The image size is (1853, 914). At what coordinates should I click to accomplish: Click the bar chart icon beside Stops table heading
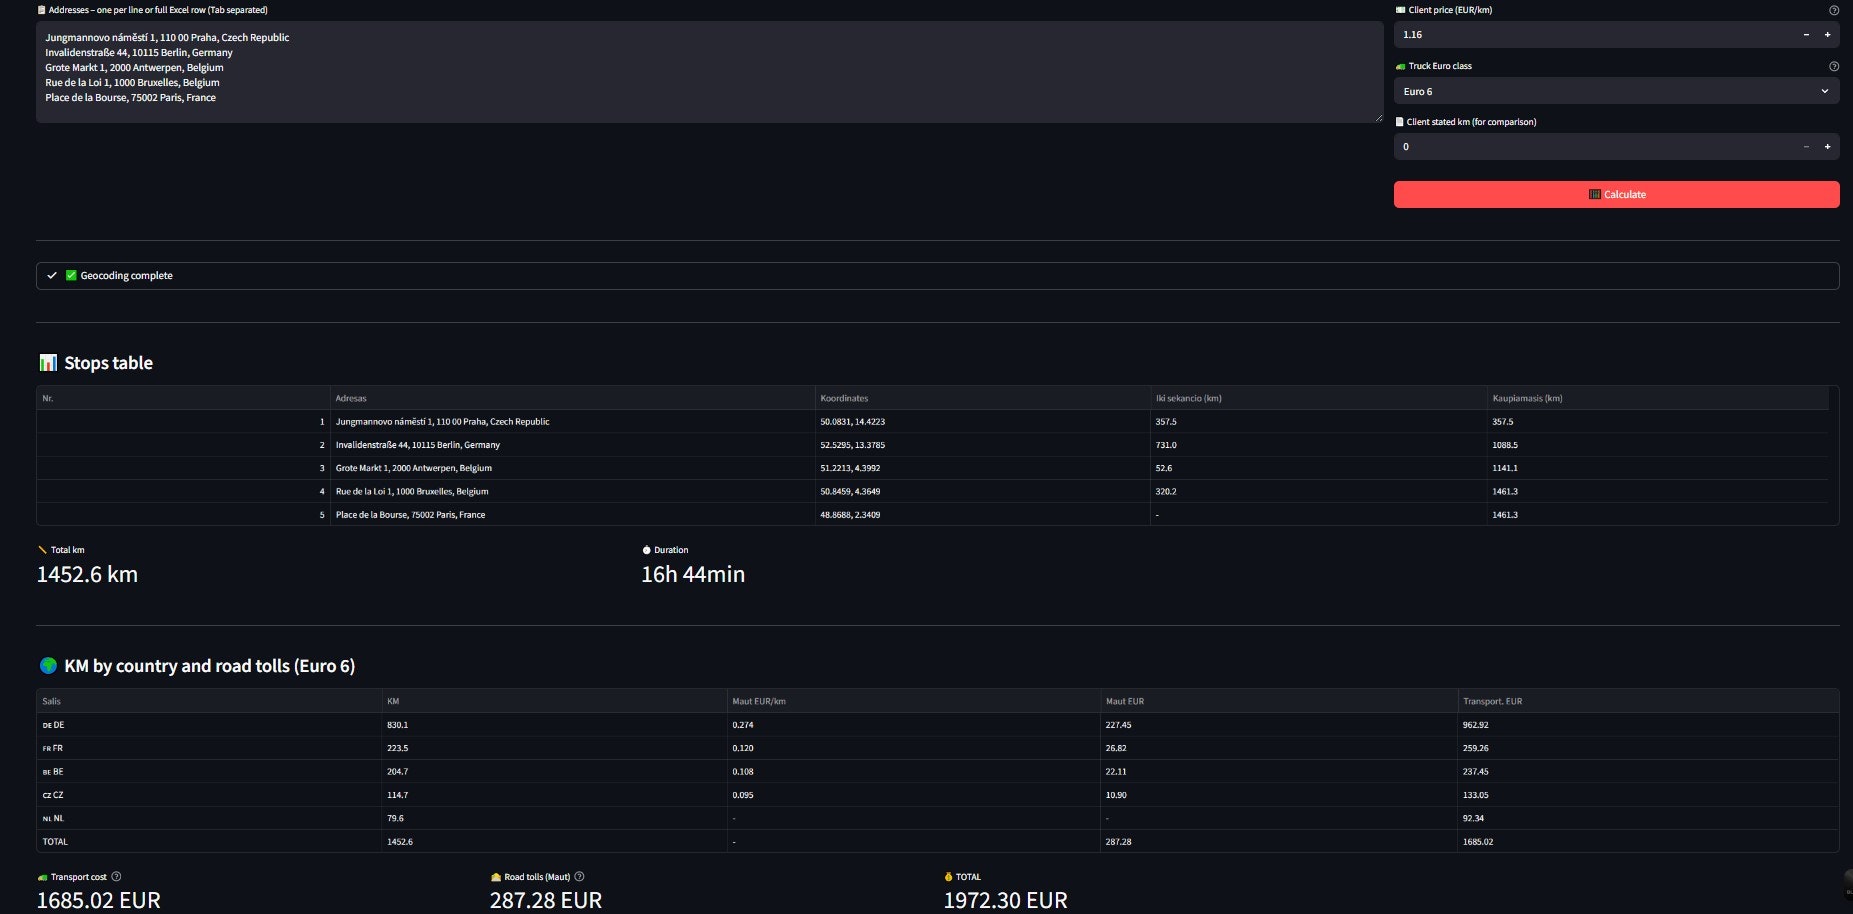pos(47,362)
